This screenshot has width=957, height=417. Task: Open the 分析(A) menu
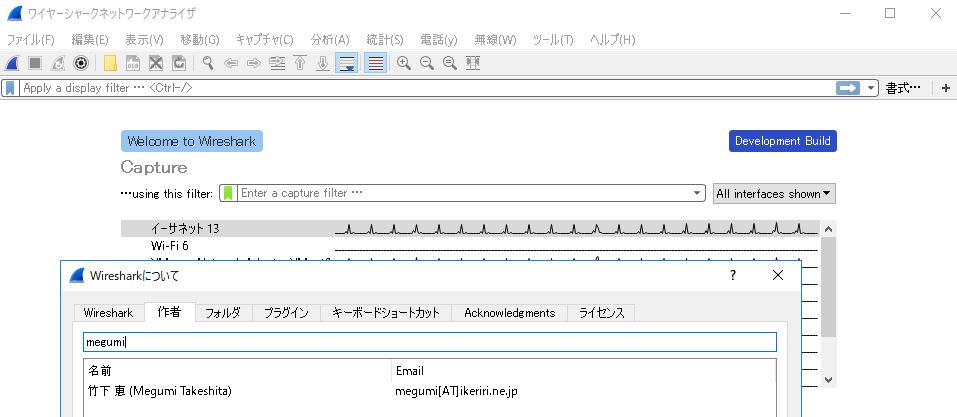(x=330, y=40)
